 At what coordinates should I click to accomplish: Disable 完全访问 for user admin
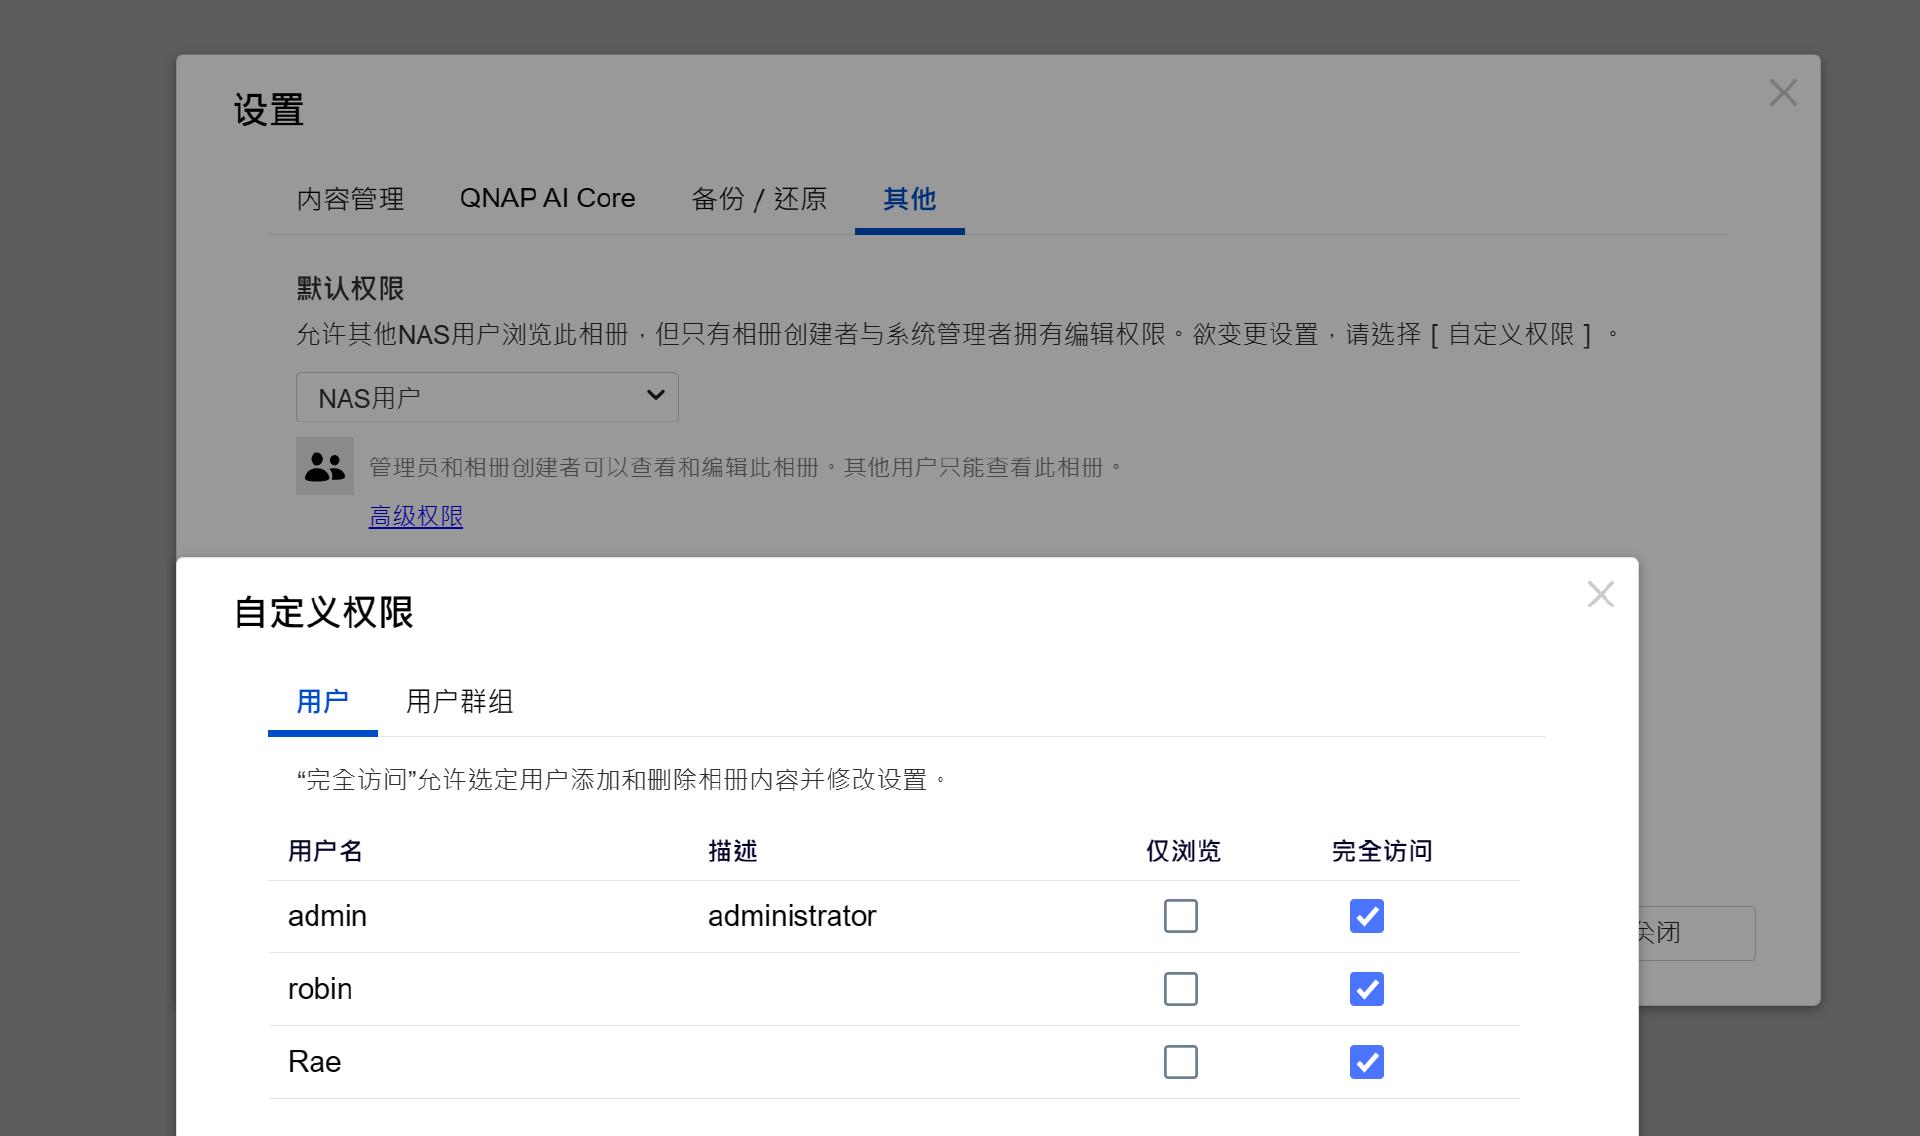(1366, 916)
